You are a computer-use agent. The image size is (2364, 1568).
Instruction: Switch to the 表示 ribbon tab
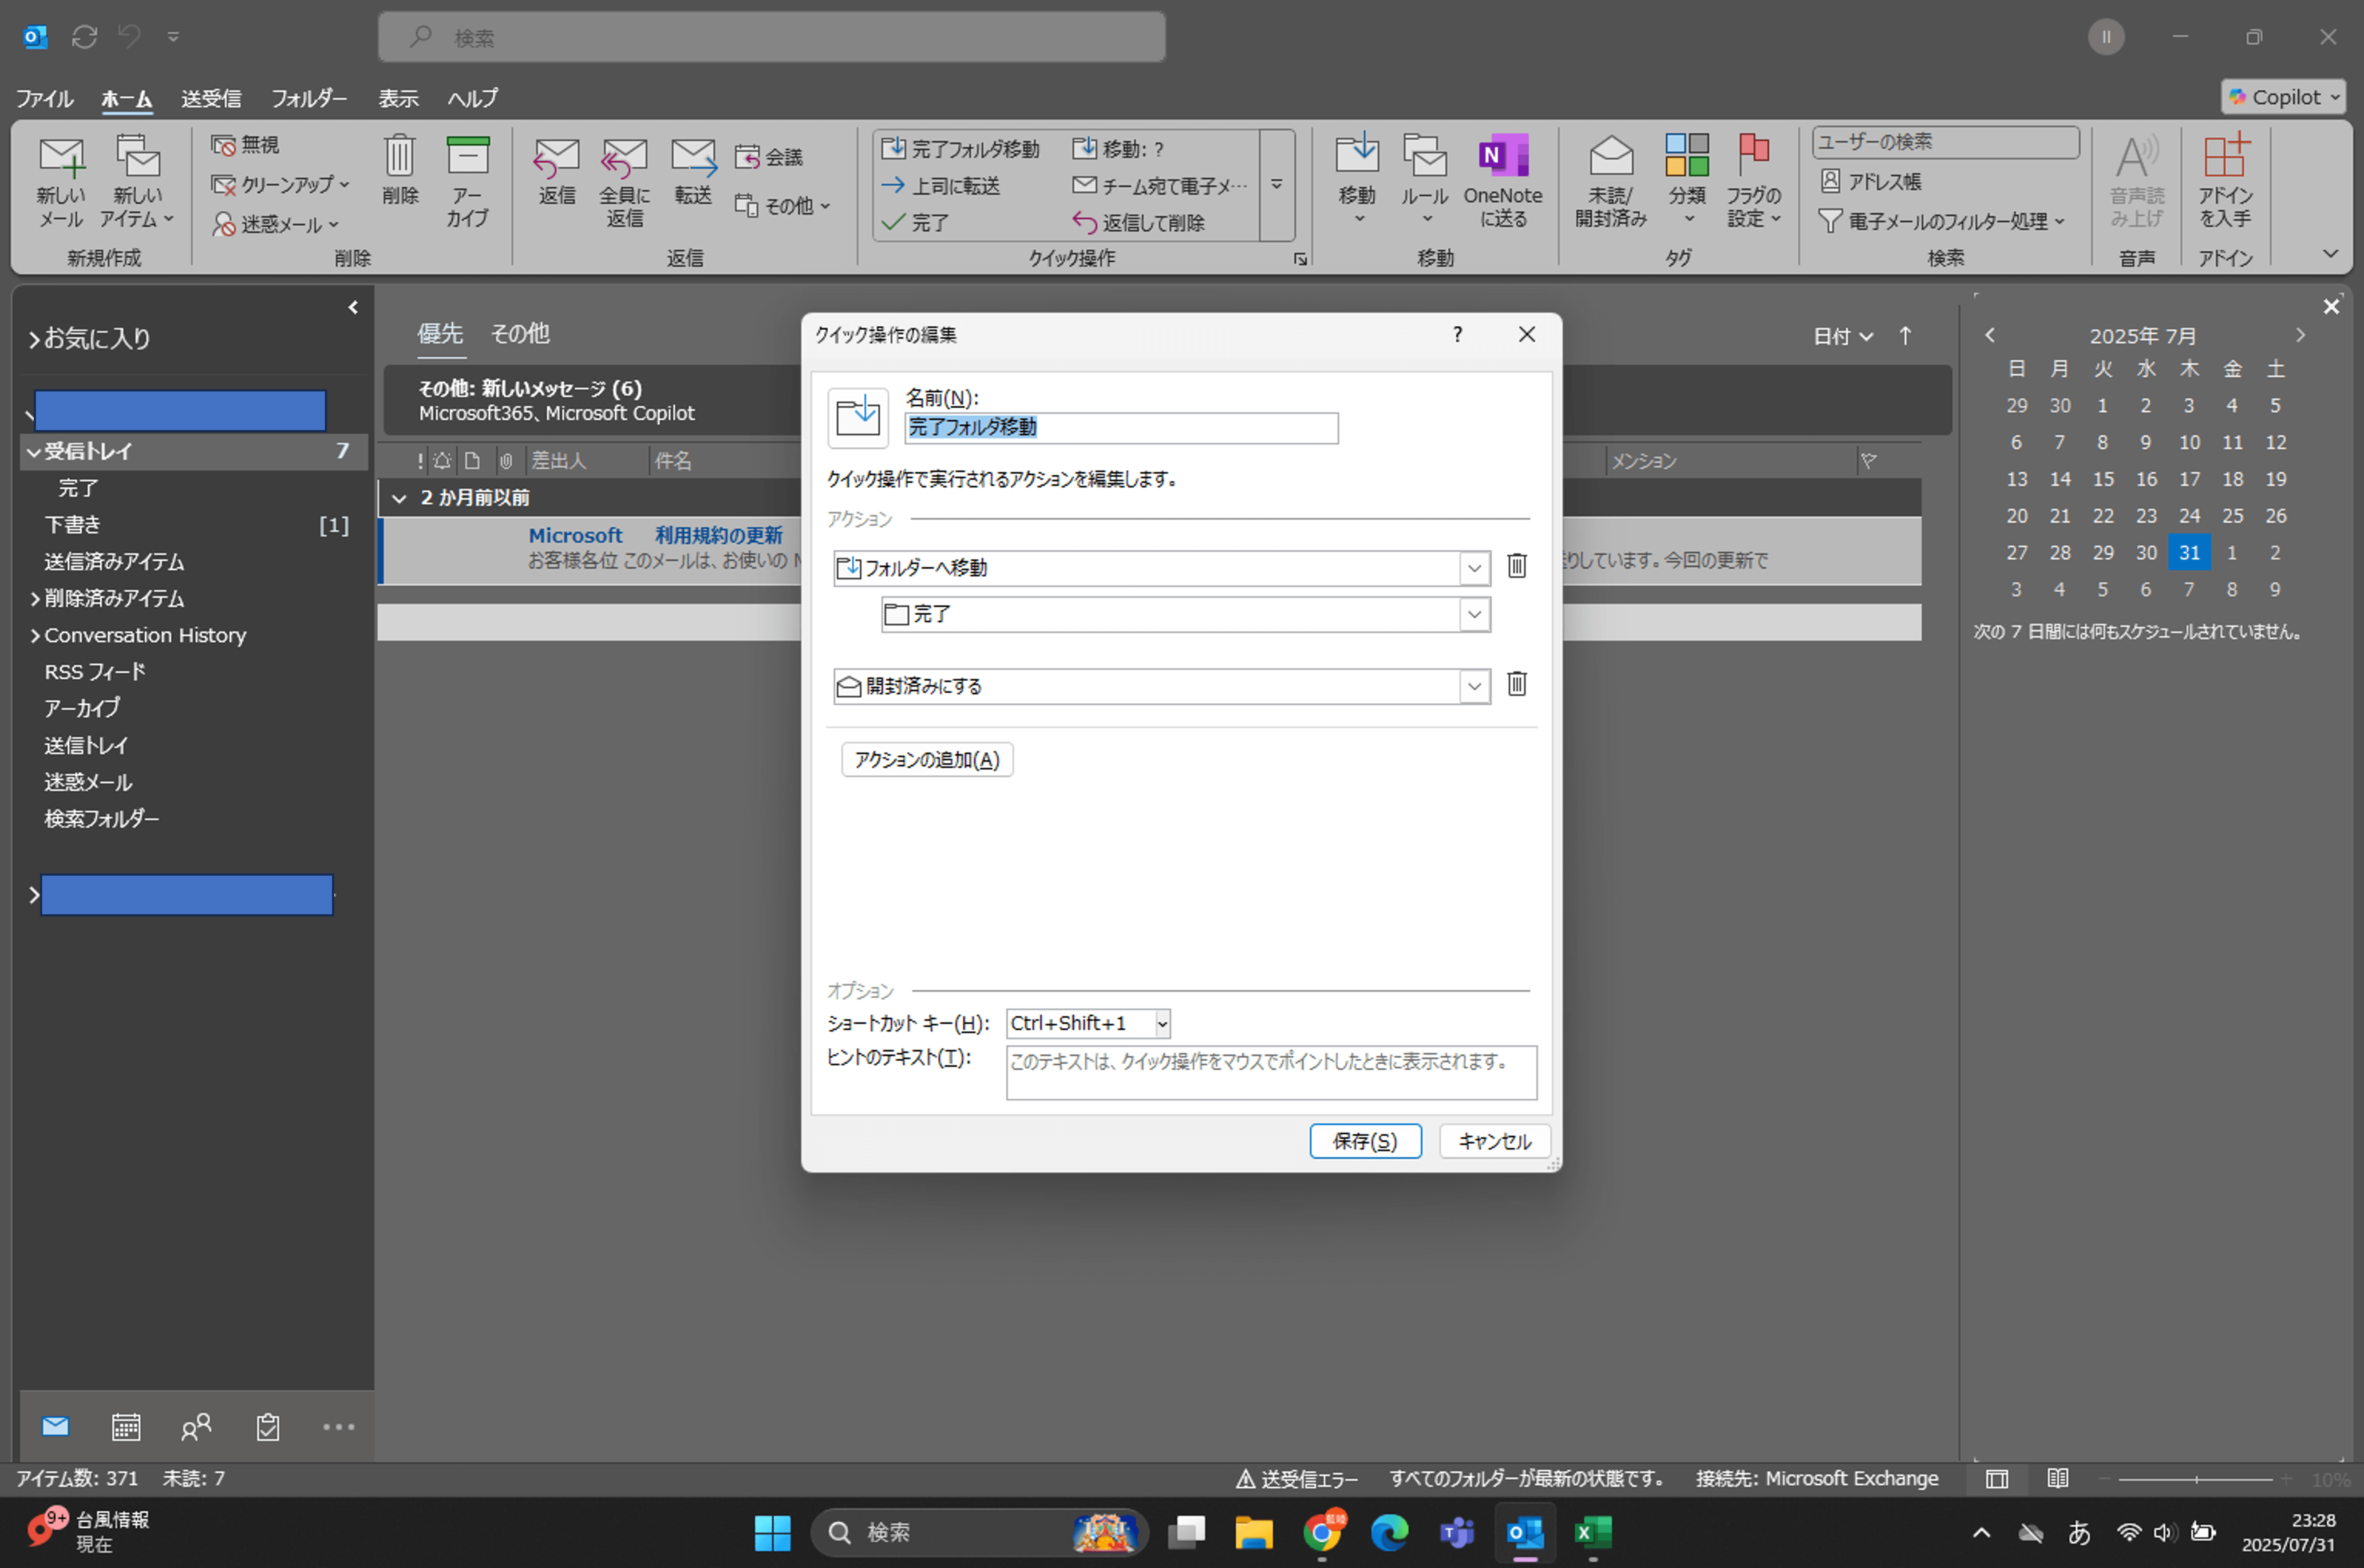pos(398,98)
